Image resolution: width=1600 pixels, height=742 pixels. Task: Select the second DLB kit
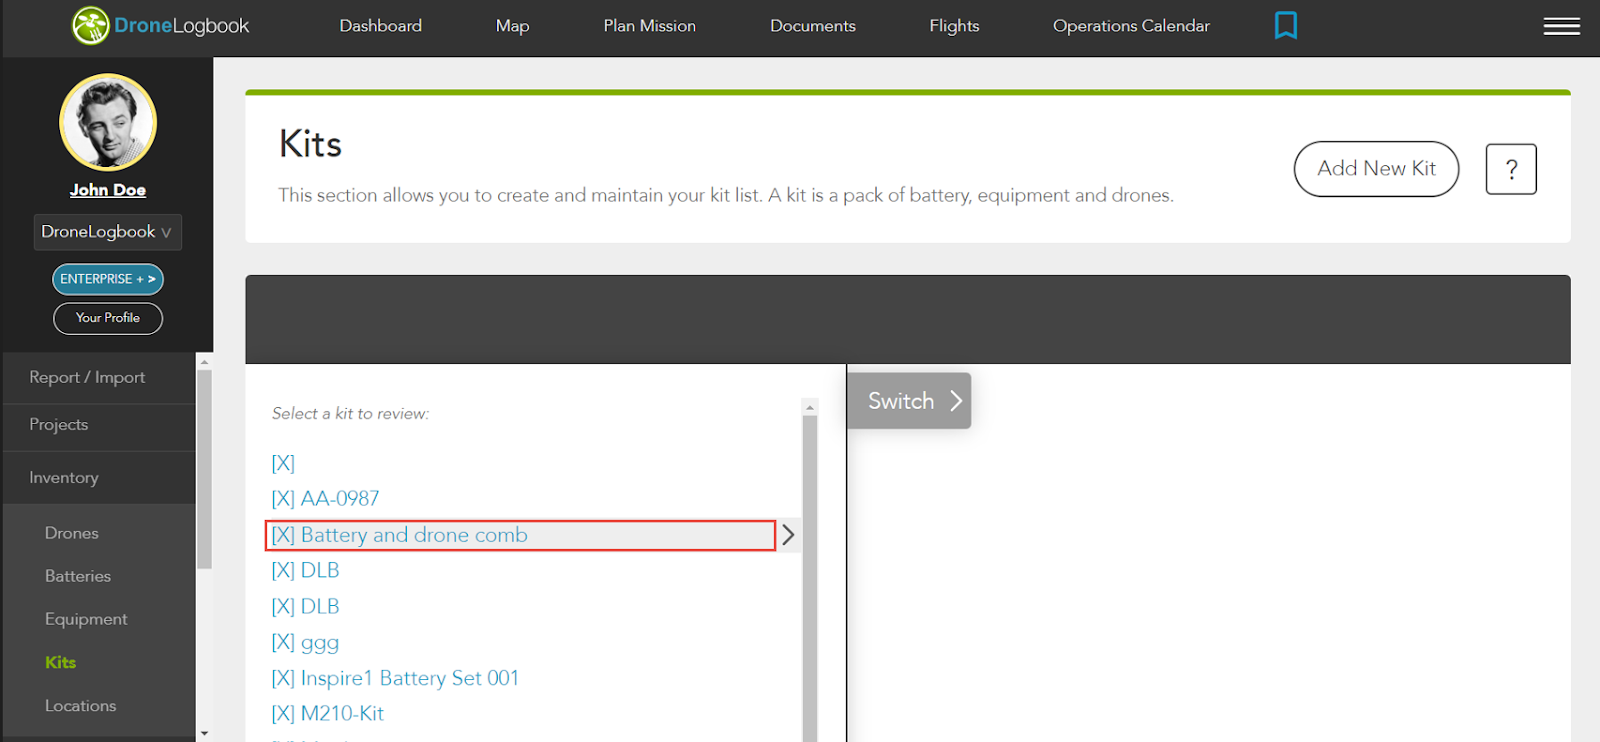(305, 606)
